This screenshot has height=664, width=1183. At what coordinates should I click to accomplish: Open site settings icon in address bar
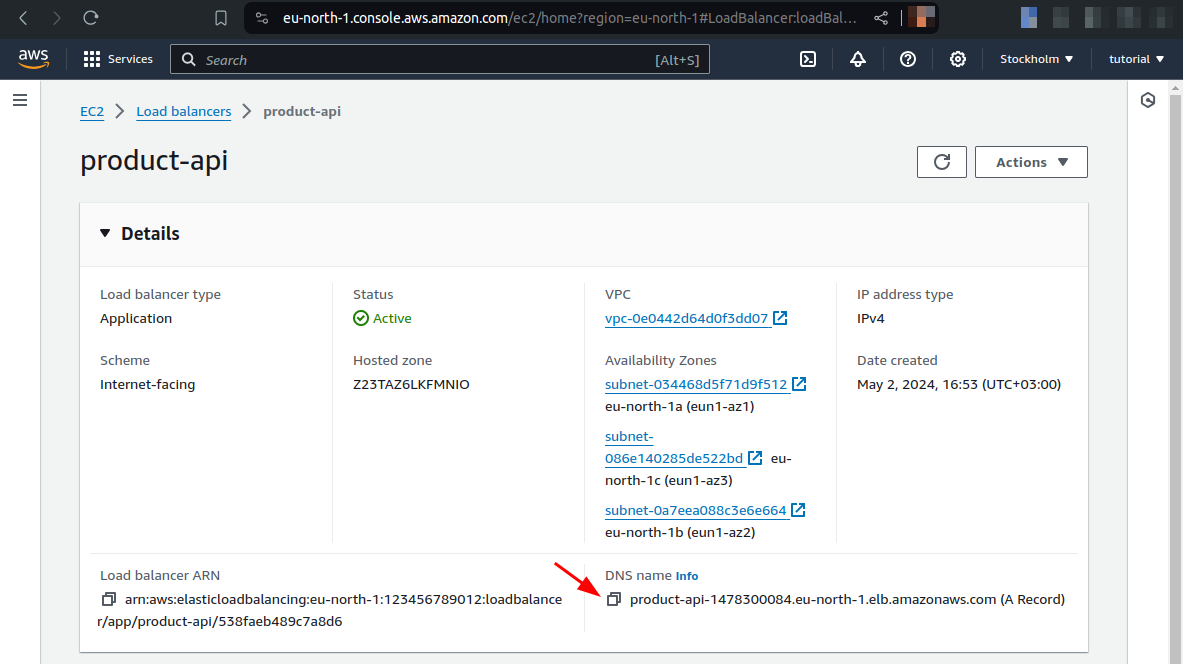pyautogui.click(x=262, y=18)
